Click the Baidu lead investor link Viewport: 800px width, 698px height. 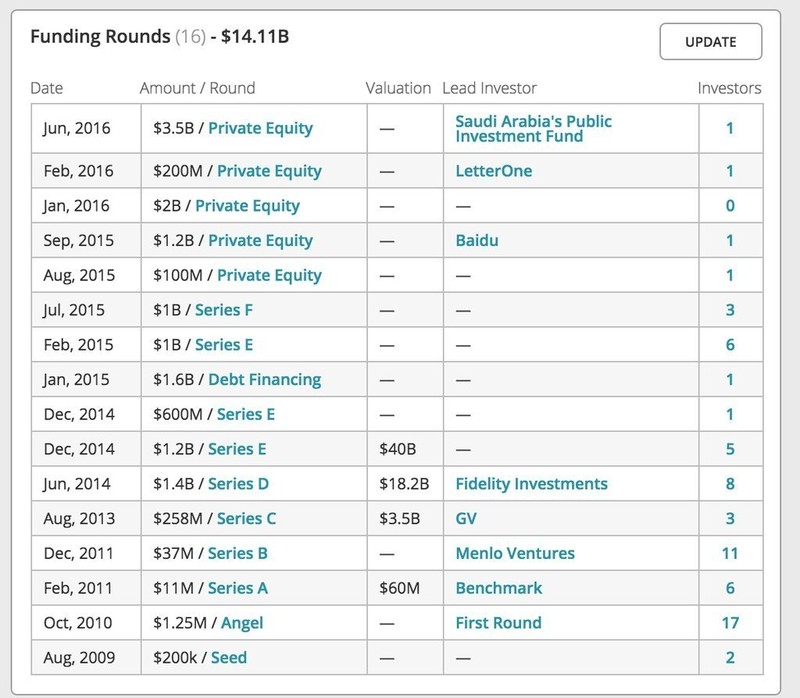478,240
